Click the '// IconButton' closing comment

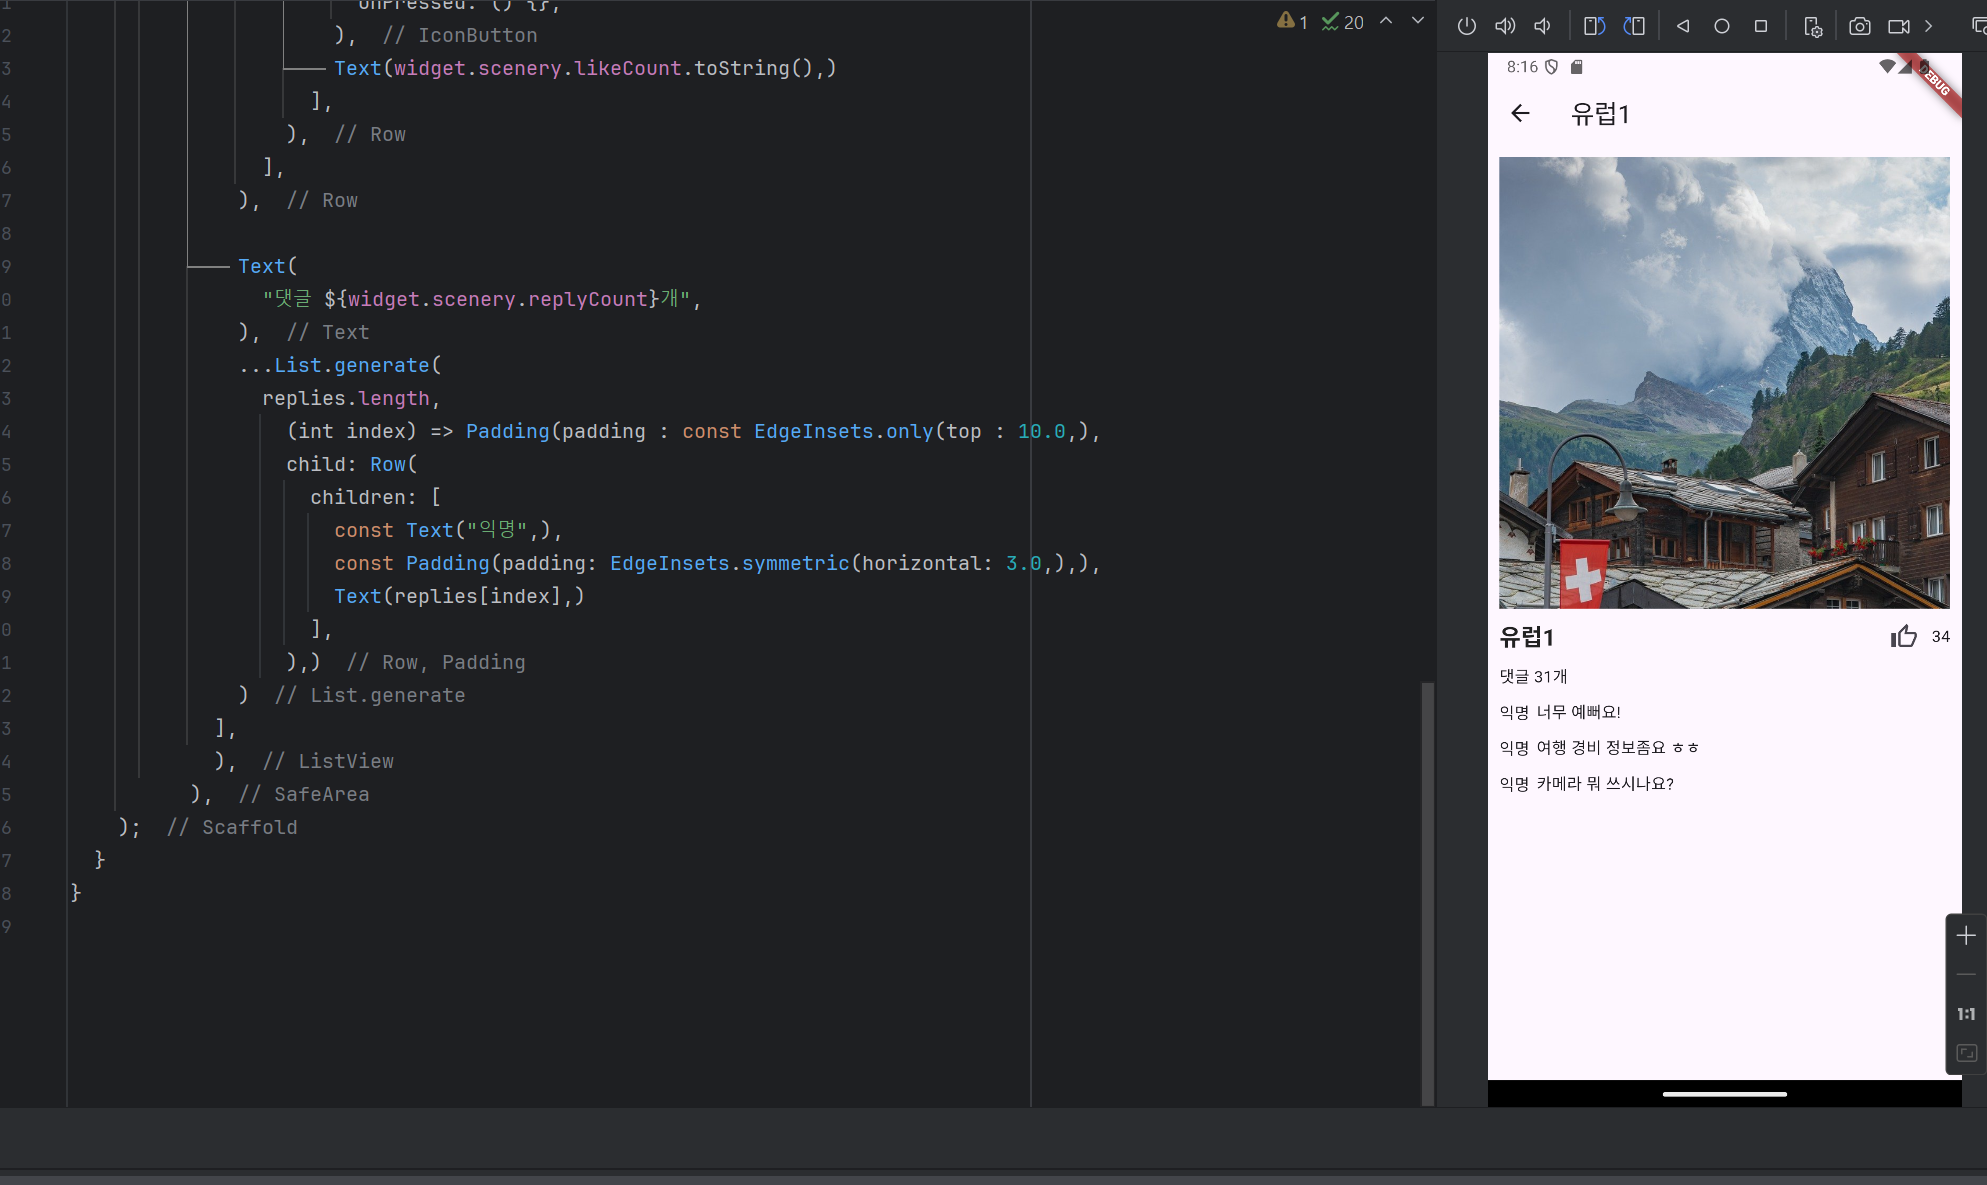click(460, 35)
